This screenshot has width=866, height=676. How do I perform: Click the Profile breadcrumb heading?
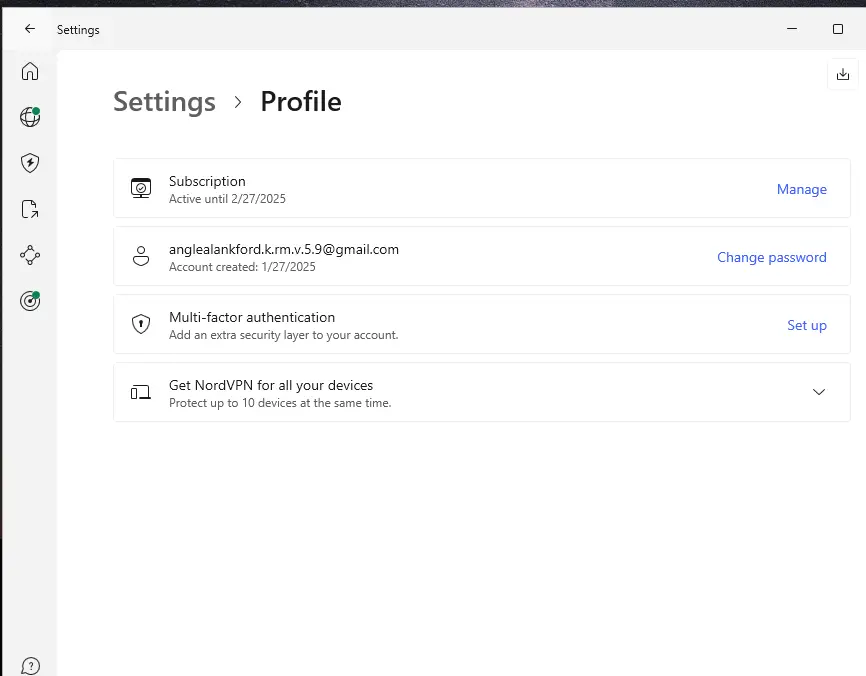point(301,102)
